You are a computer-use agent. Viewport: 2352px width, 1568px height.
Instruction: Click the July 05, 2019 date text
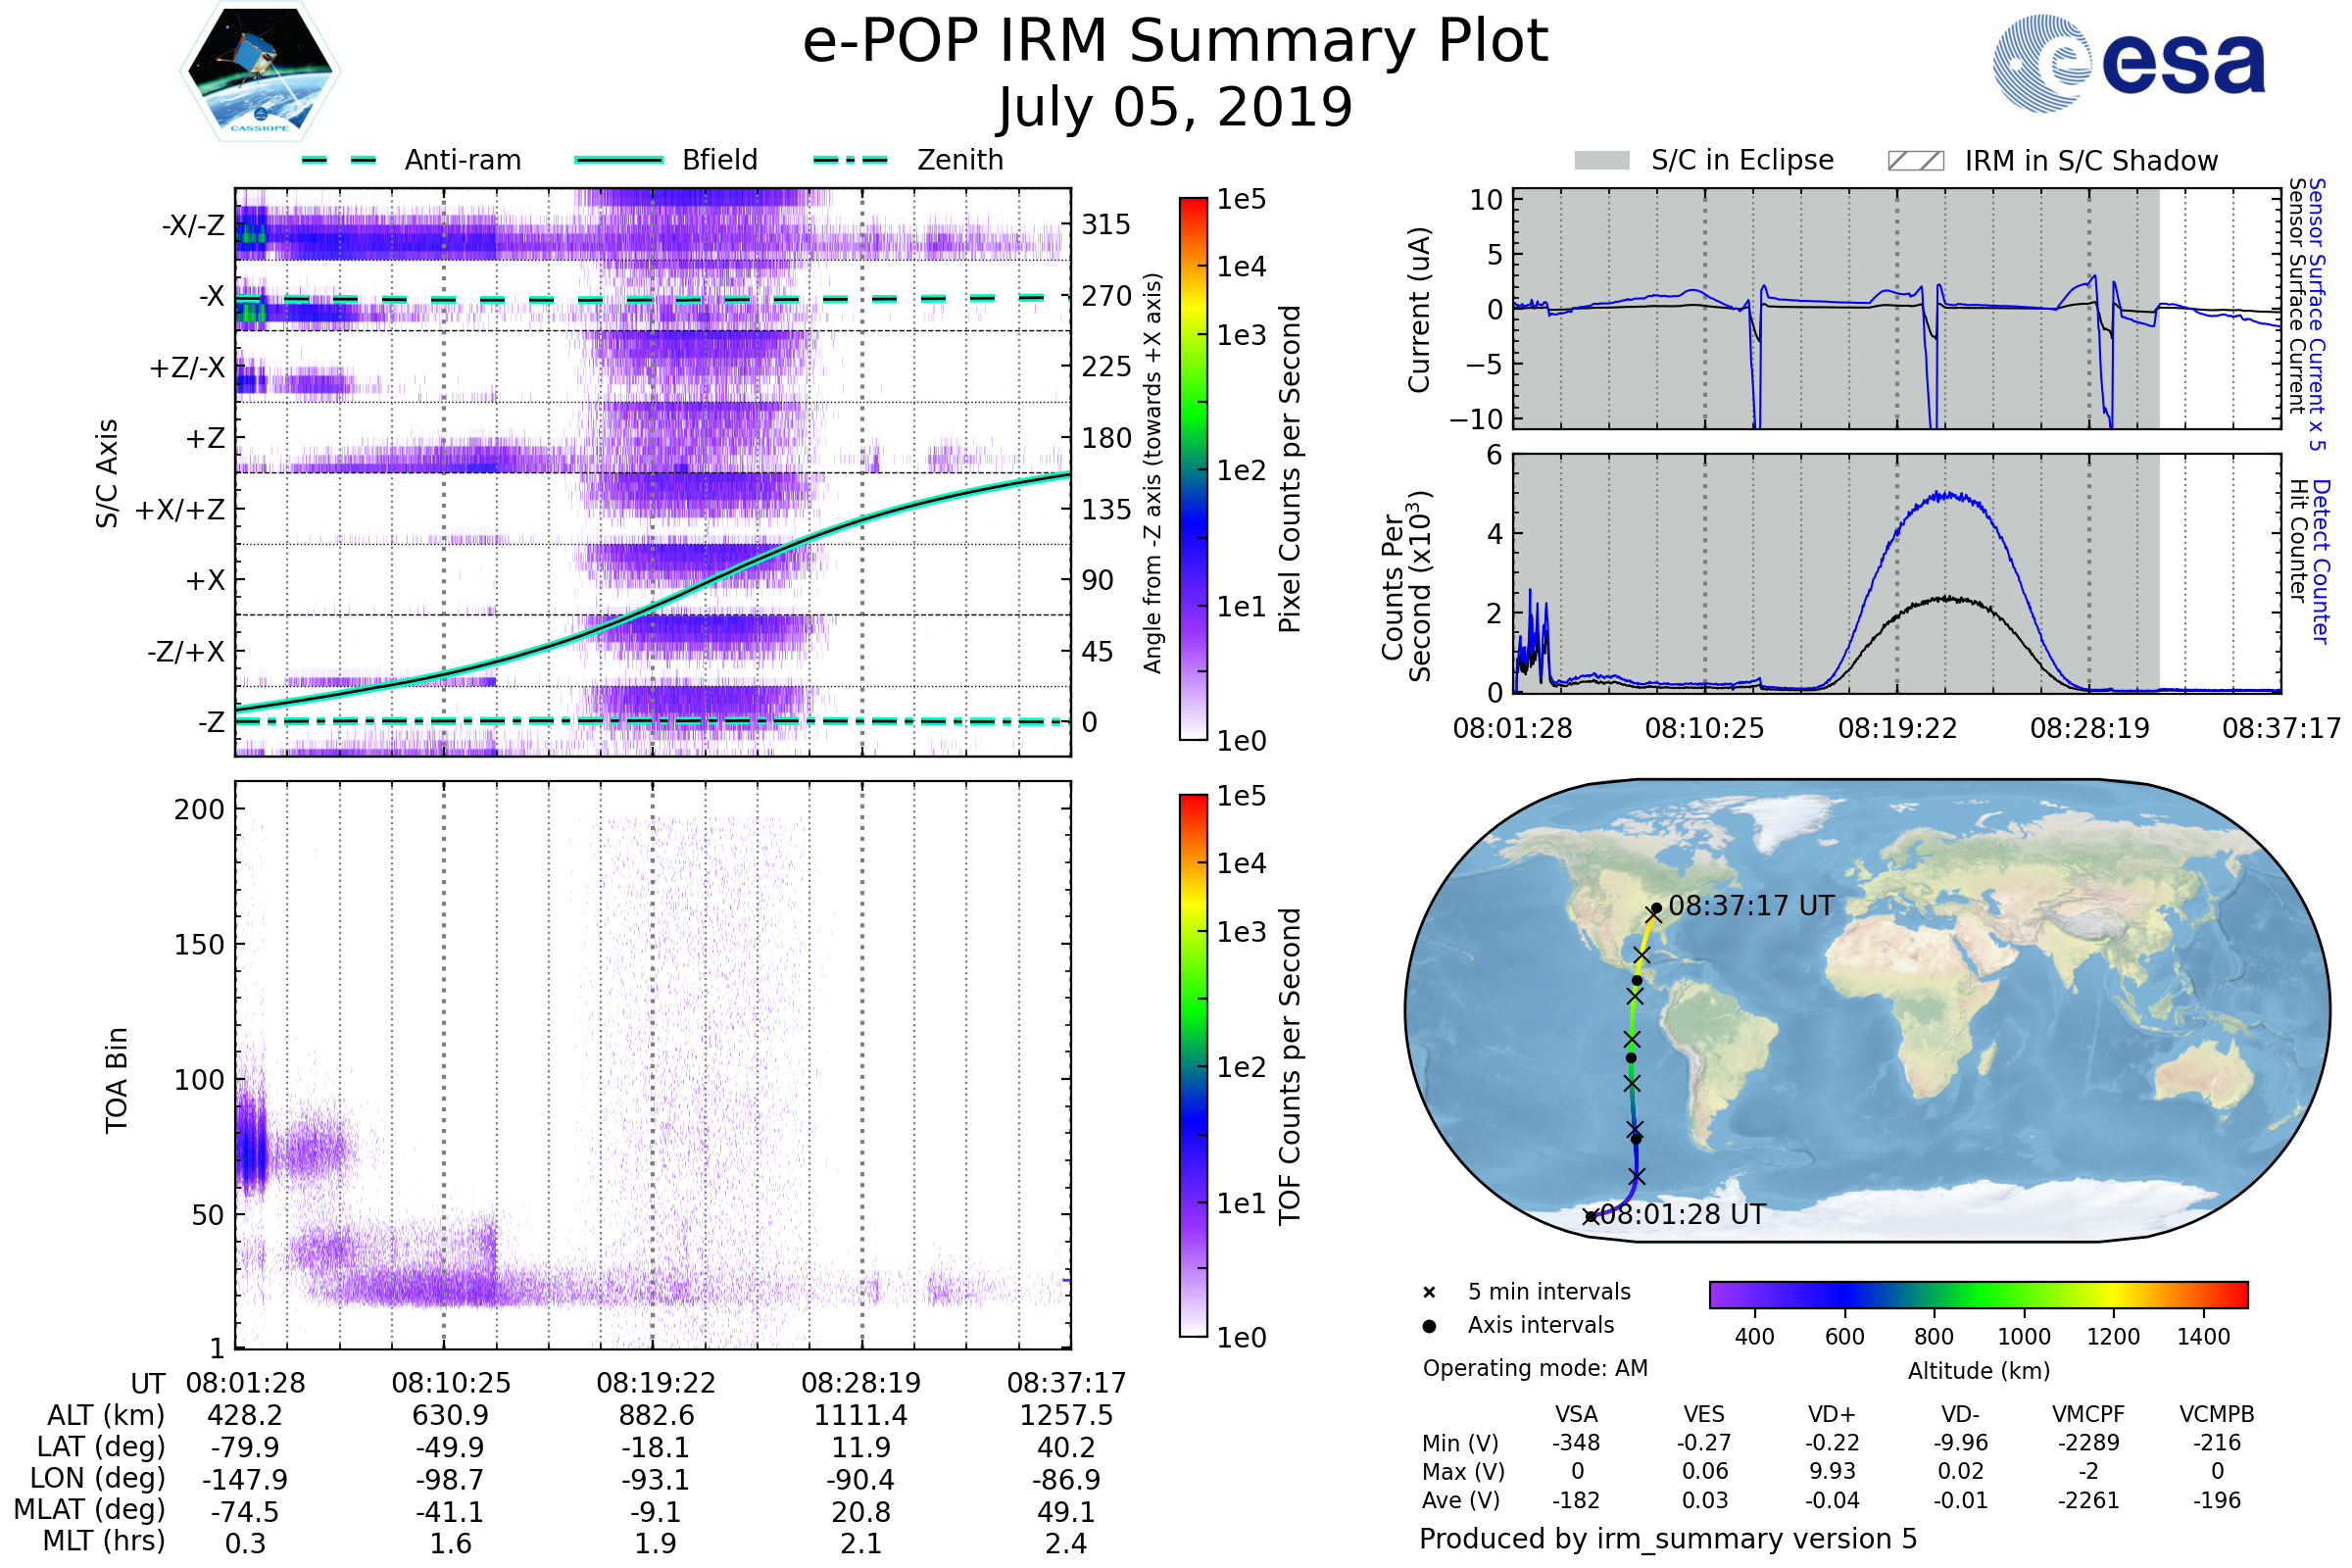click(1175, 108)
